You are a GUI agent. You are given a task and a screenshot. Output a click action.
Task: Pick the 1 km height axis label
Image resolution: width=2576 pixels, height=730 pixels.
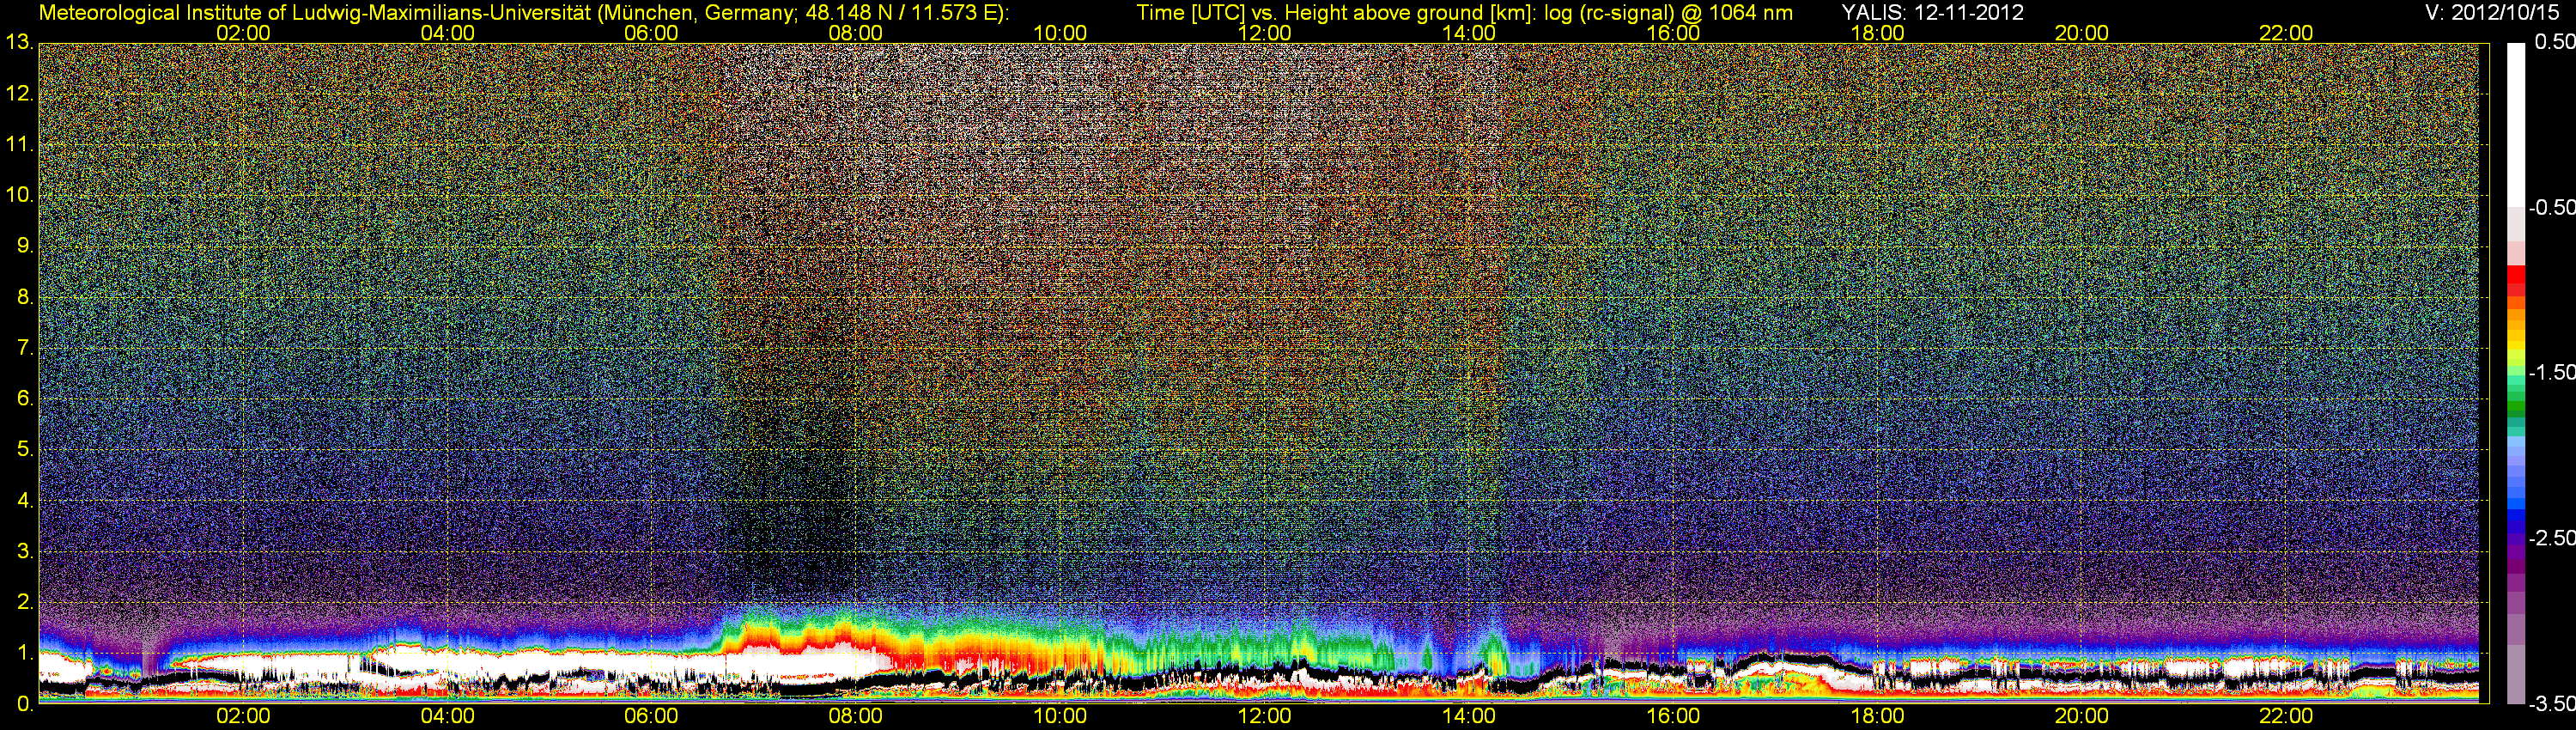point(25,653)
